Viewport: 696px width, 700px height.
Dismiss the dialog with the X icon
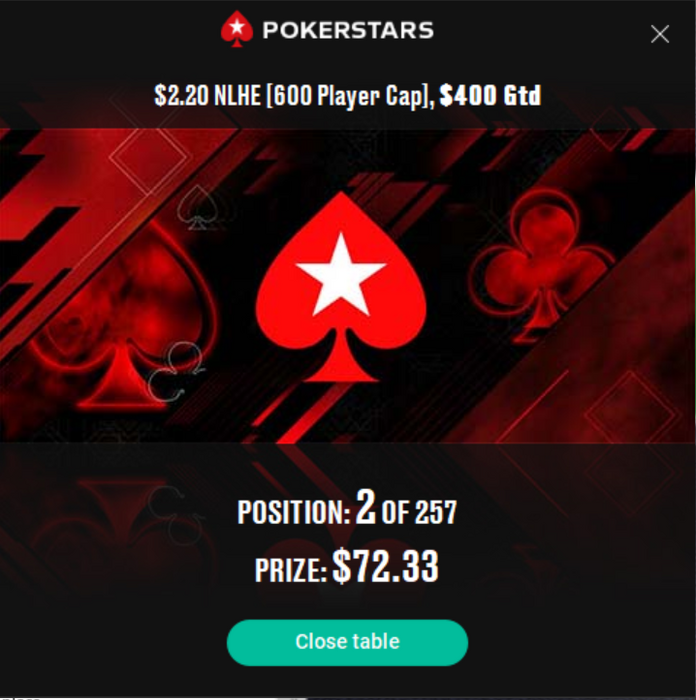coord(659,34)
